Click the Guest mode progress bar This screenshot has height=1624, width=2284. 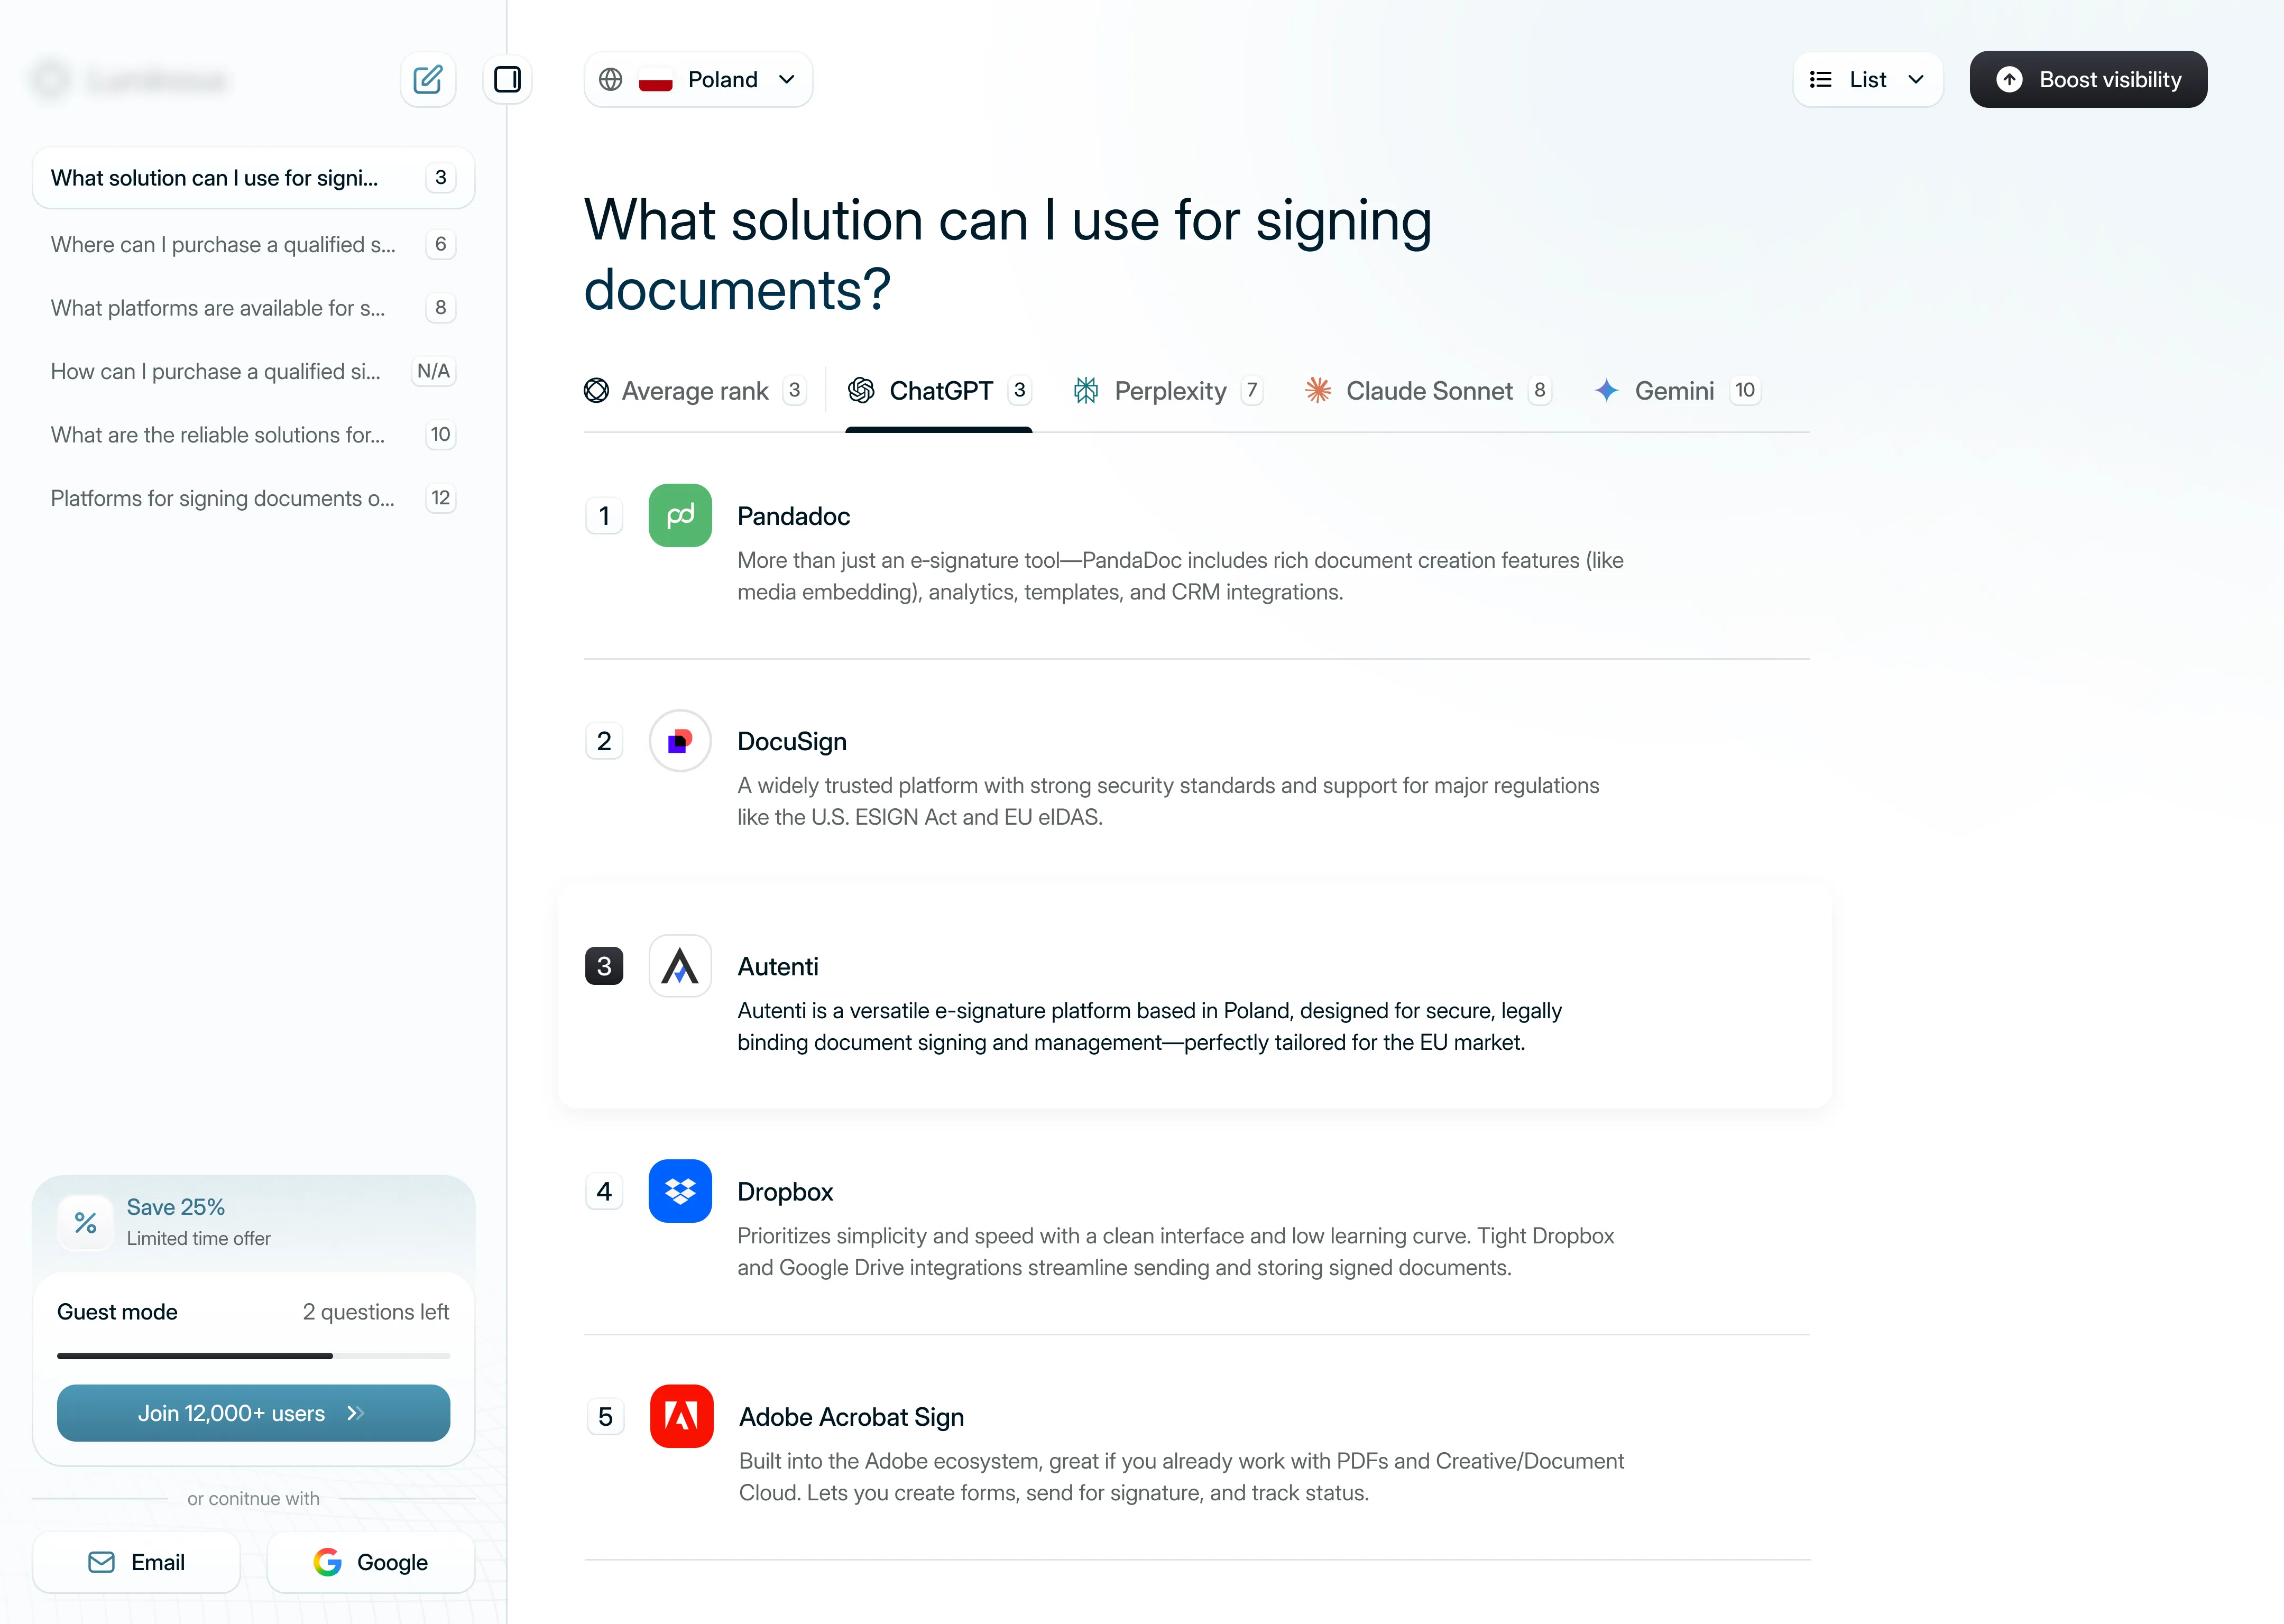tap(253, 1356)
